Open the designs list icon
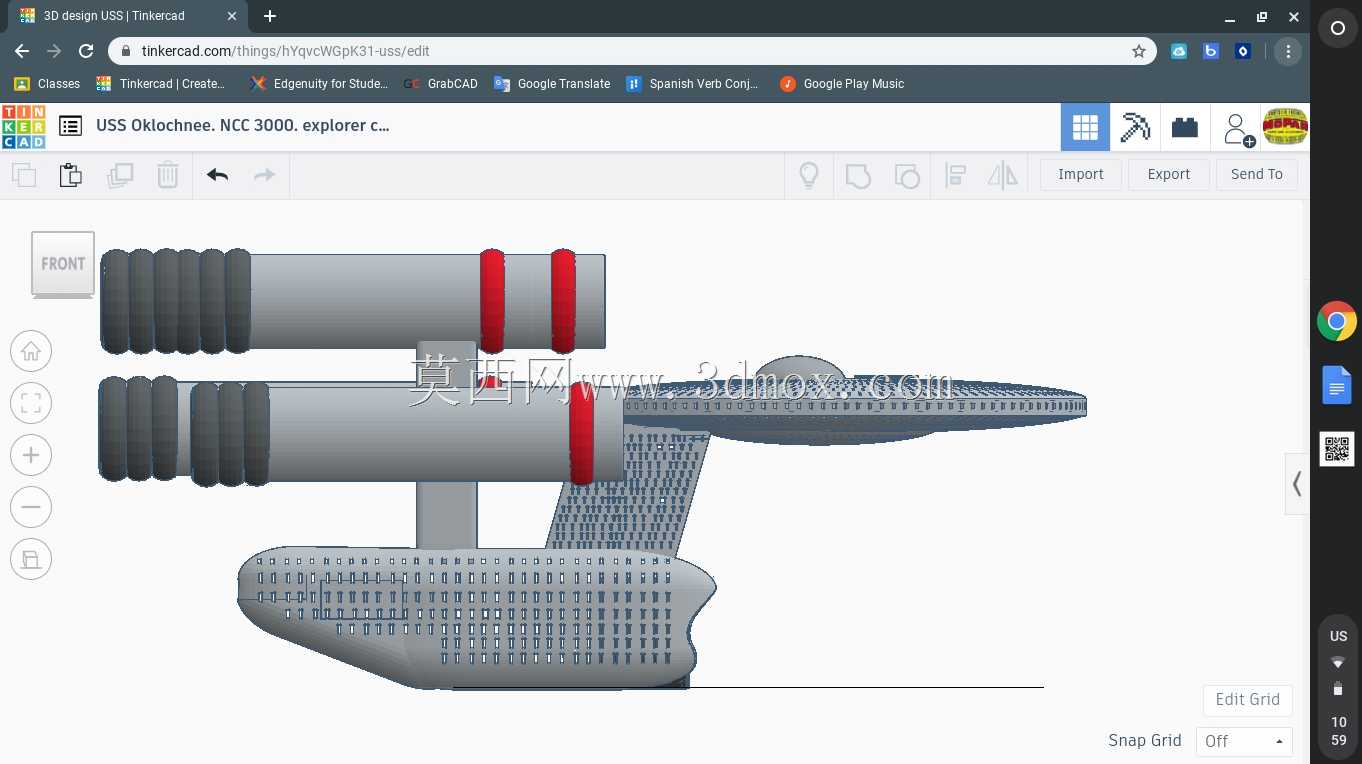The image size is (1362, 764). [70, 126]
